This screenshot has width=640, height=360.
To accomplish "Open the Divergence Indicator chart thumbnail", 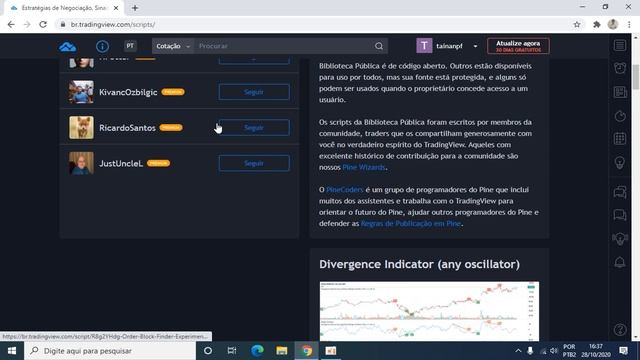I will [x=429, y=311].
